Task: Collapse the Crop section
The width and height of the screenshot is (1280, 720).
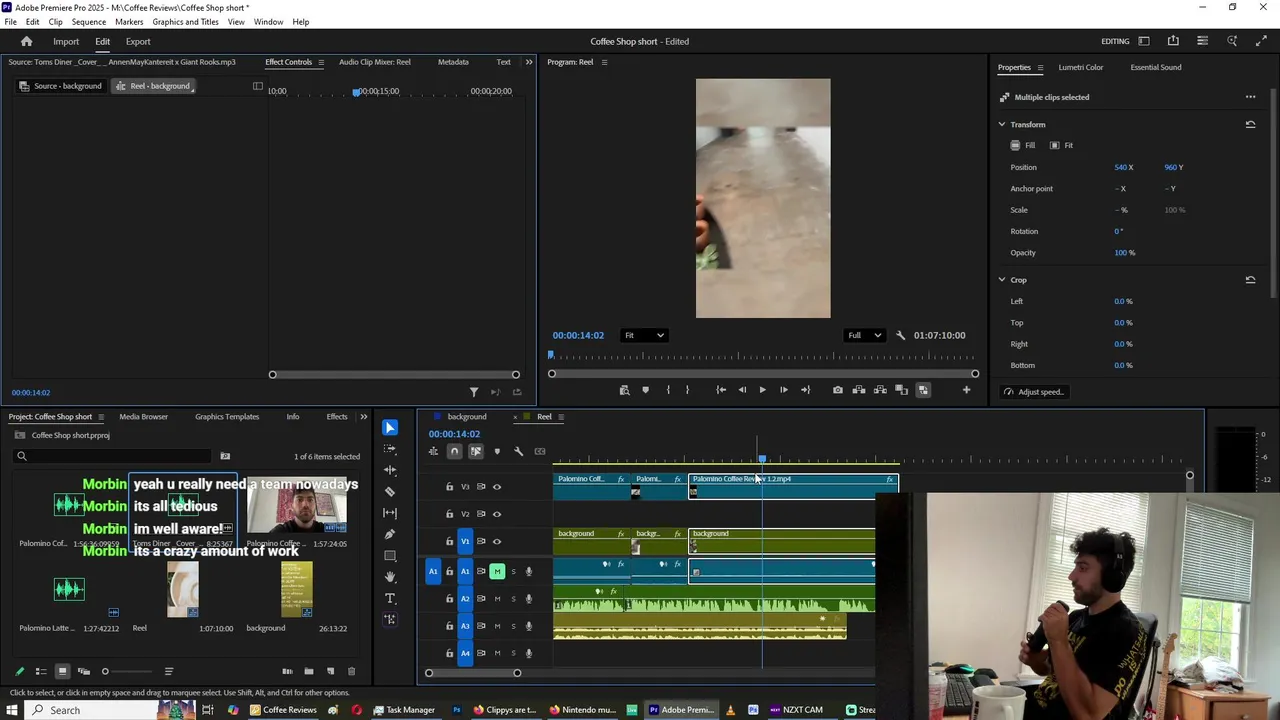Action: click(x=1001, y=280)
